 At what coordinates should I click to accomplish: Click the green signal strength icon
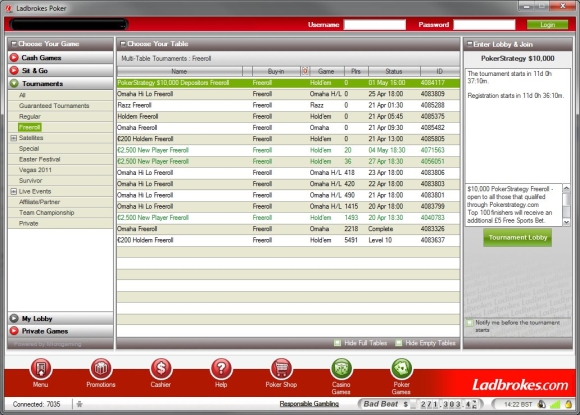tap(555, 404)
